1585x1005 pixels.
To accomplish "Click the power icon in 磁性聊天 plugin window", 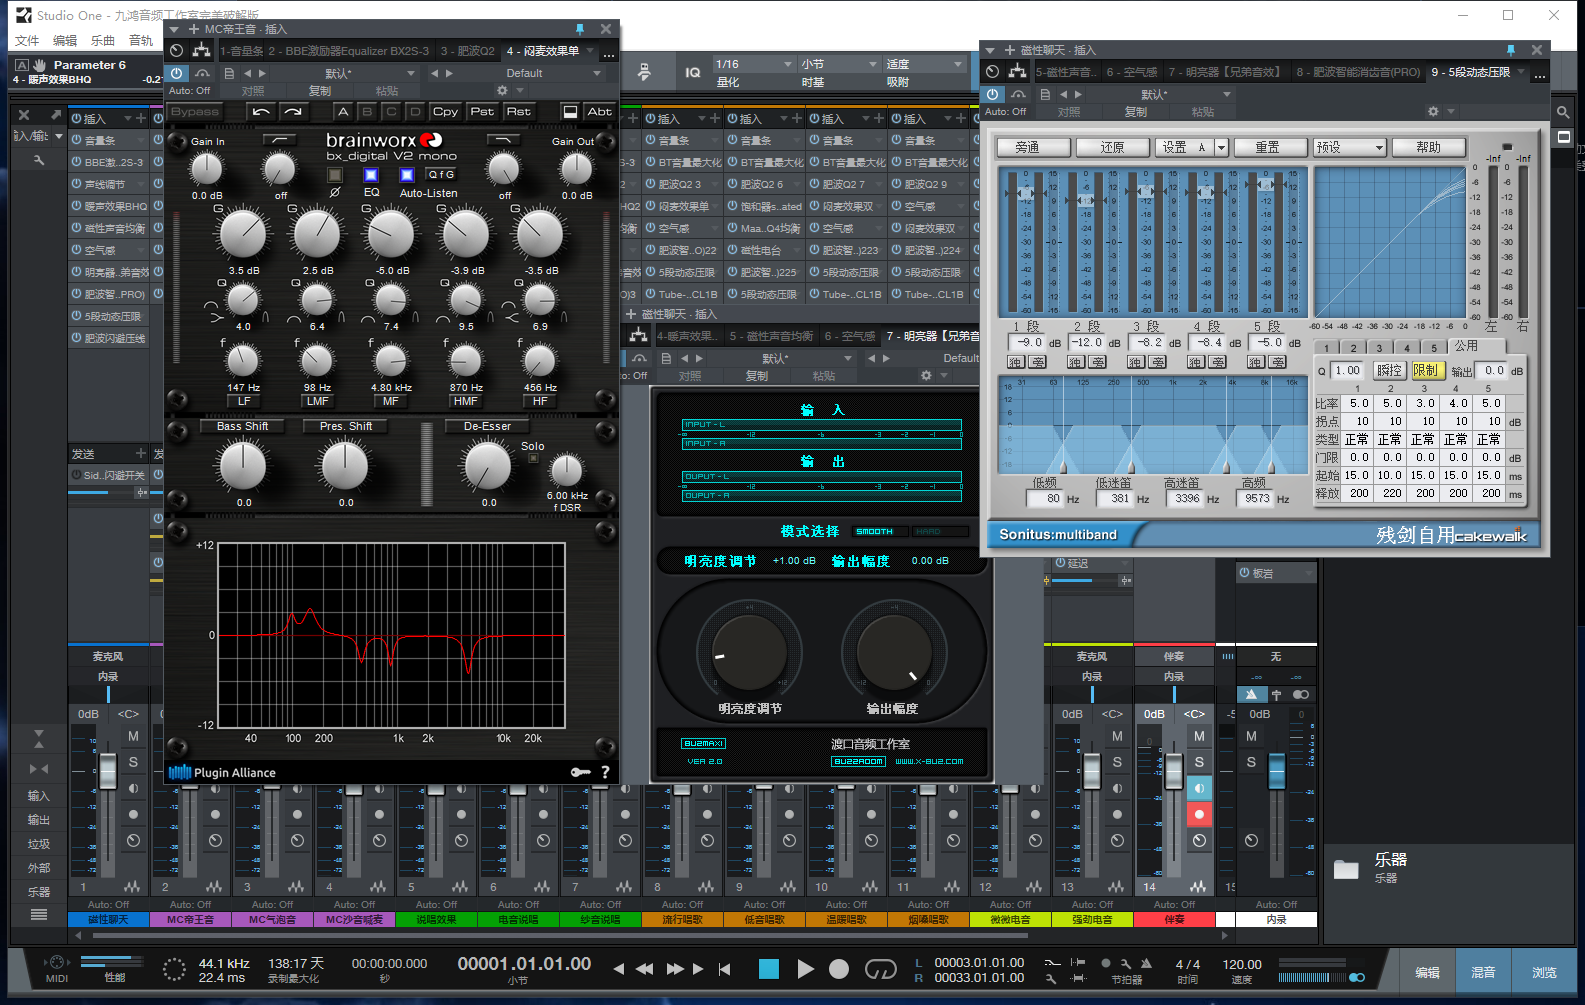I will tap(992, 94).
